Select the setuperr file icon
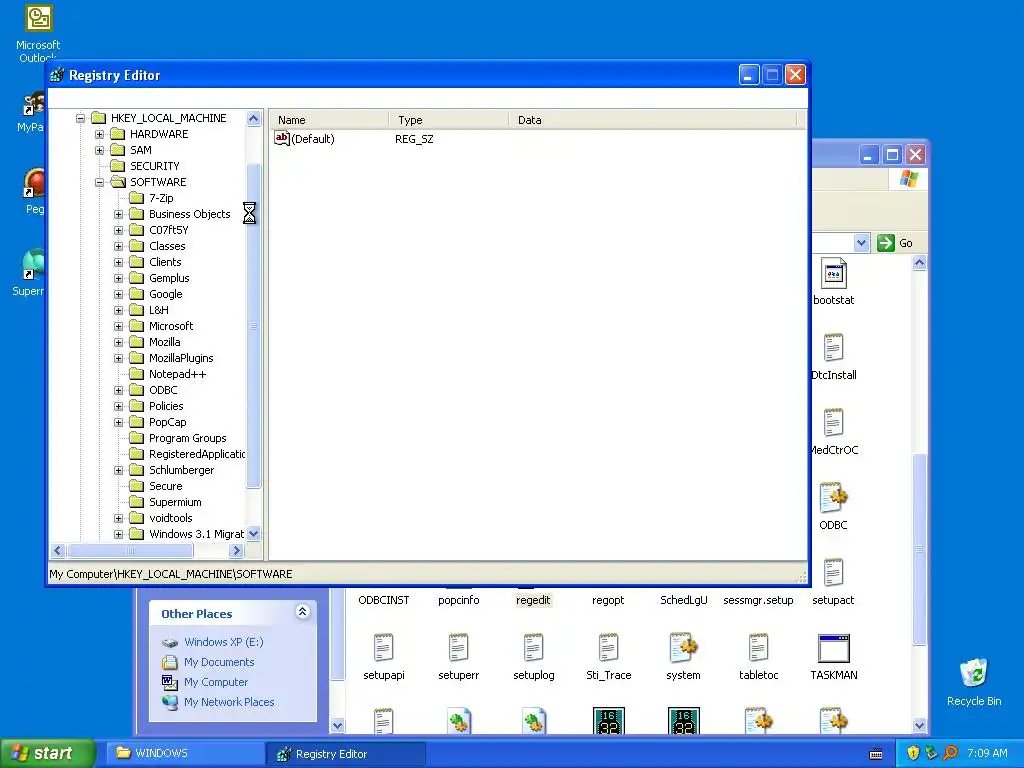Screen dimensions: 1024x768 pyautogui.click(x=458, y=648)
